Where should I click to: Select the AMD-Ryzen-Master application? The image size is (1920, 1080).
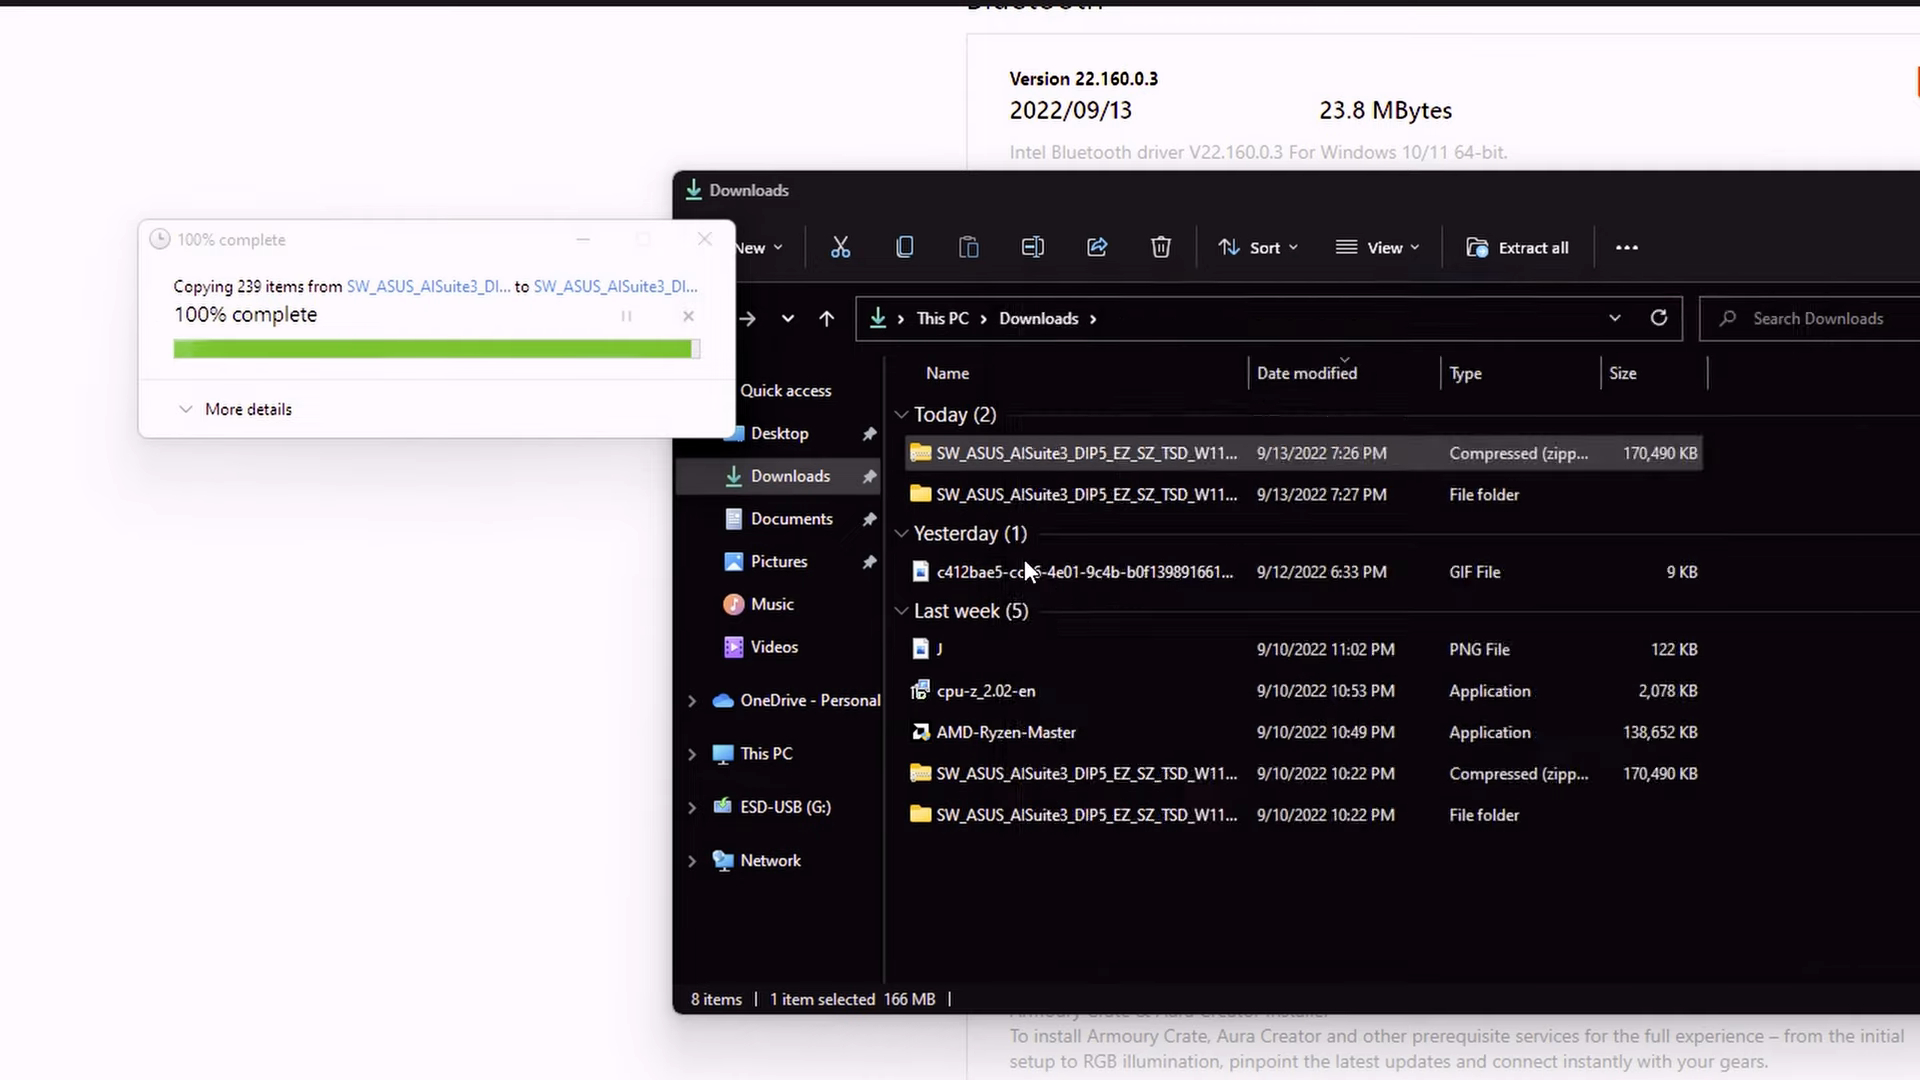pos(1304,732)
